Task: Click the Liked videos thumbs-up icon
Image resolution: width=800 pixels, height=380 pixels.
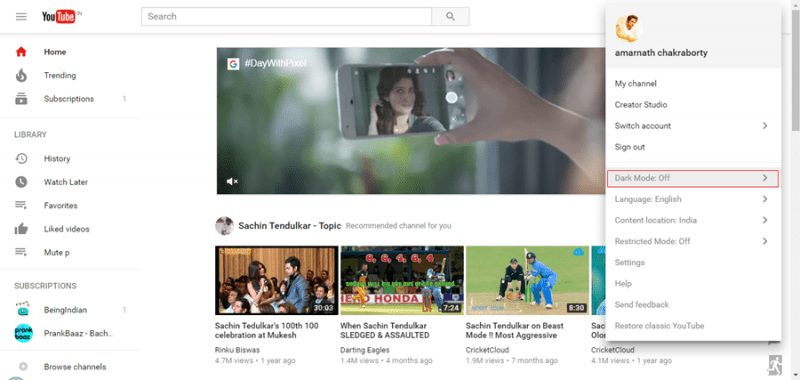Action: click(21, 229)
